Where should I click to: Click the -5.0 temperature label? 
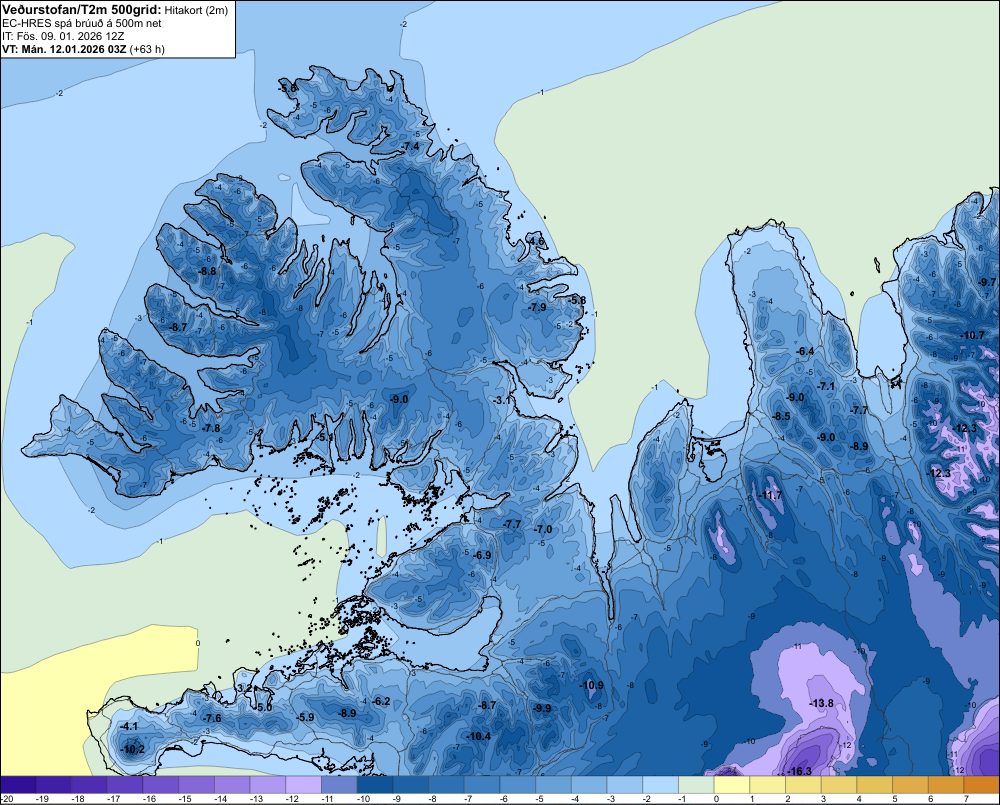tap(264, 707)
